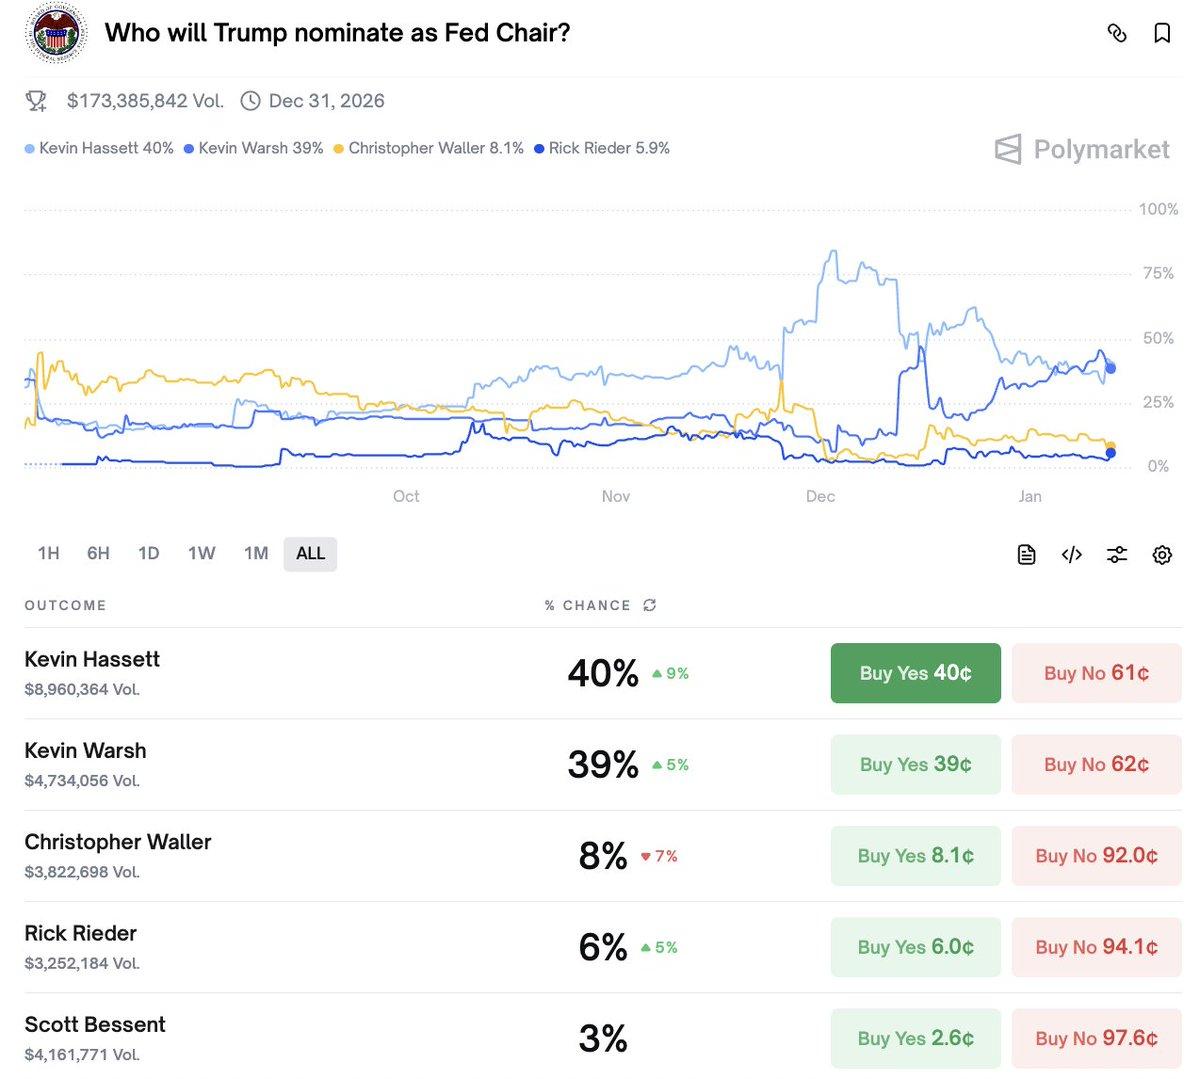Open the settings gear icon

pos(1162,553)
